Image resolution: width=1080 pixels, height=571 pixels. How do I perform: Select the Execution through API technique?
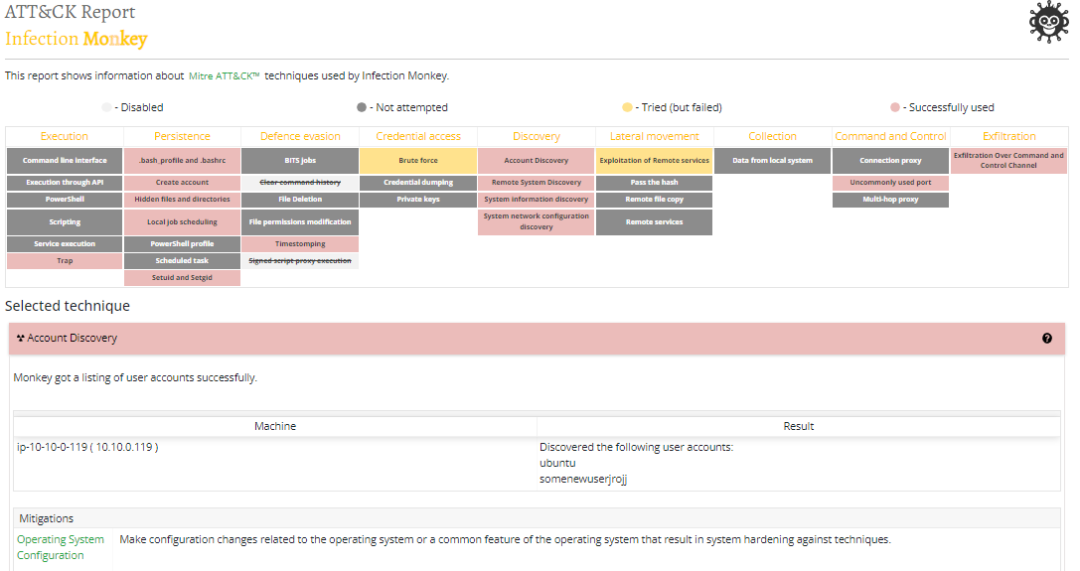65,183
